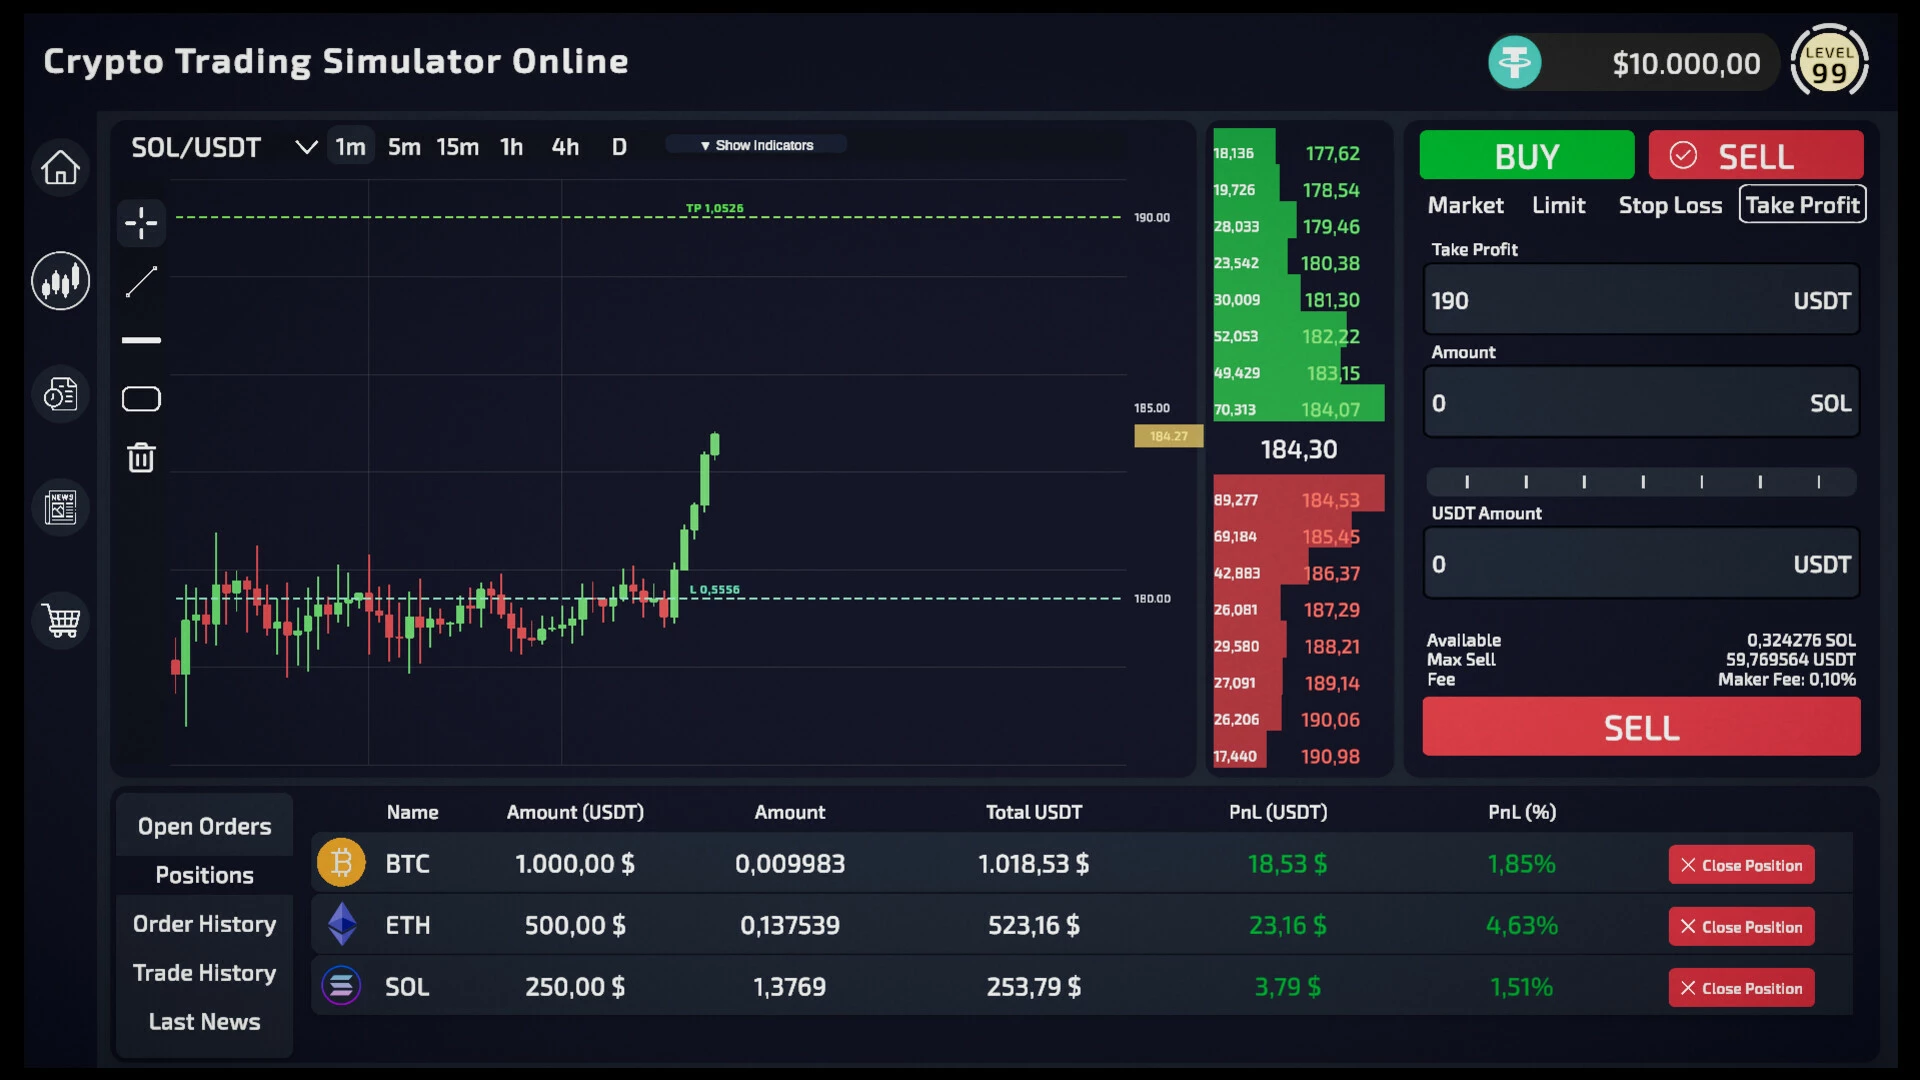This screenshot has width=1920, height=1080.
Task: Click the amount percentage slider bar
Action: coord(1641,482)
